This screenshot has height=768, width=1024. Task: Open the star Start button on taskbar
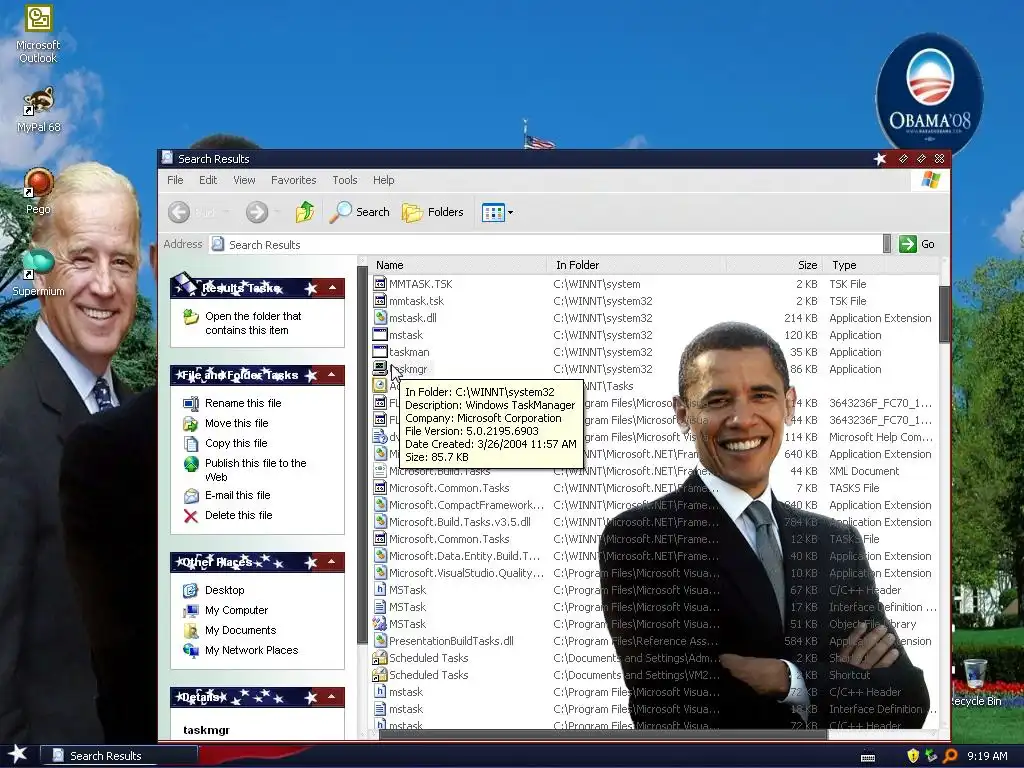click(x=18, y=755)
